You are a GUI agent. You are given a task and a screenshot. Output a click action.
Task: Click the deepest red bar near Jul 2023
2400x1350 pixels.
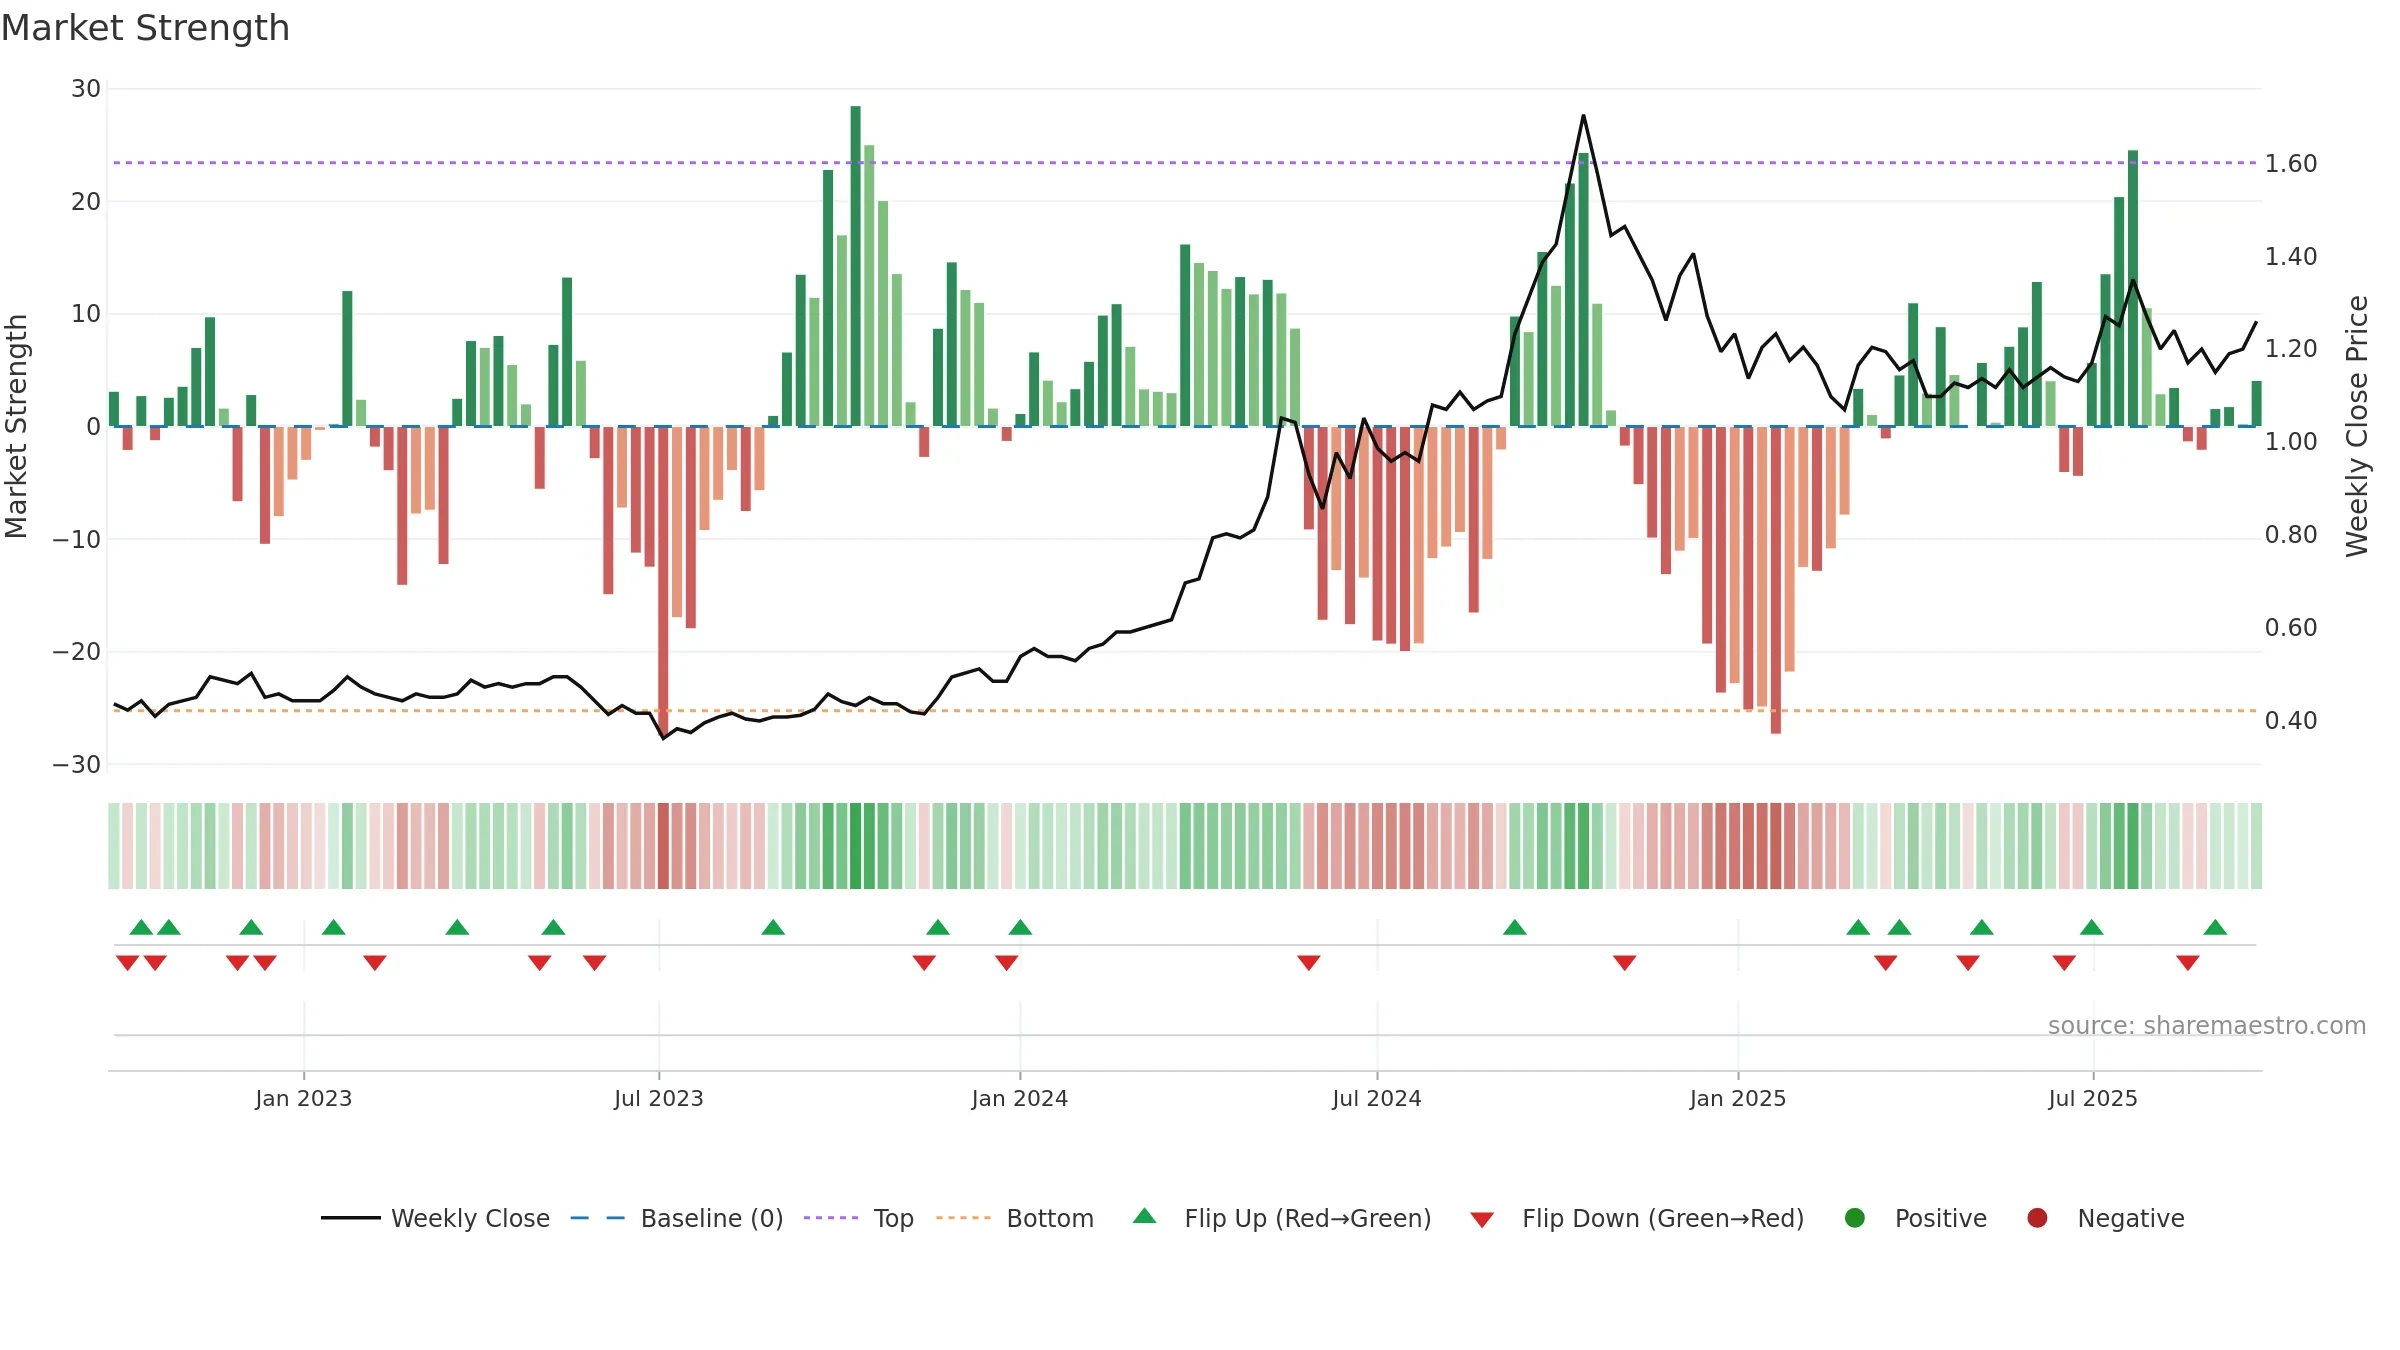tap(663, 581)
